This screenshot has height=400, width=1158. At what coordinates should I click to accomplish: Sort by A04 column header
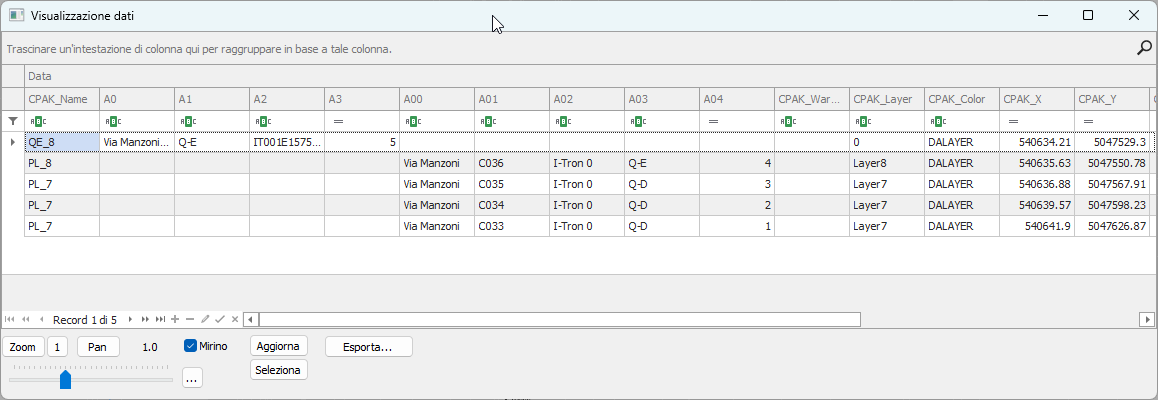point(737,99)
